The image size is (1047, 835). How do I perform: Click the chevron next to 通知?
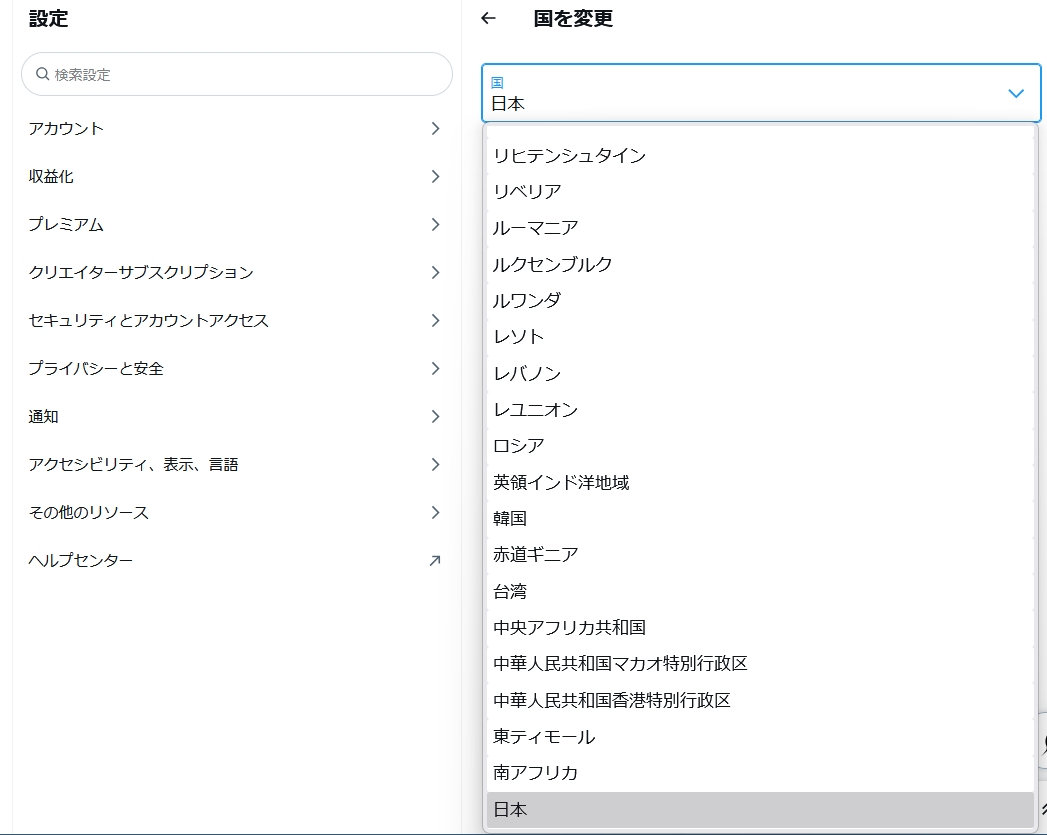[x=435, y=417]
